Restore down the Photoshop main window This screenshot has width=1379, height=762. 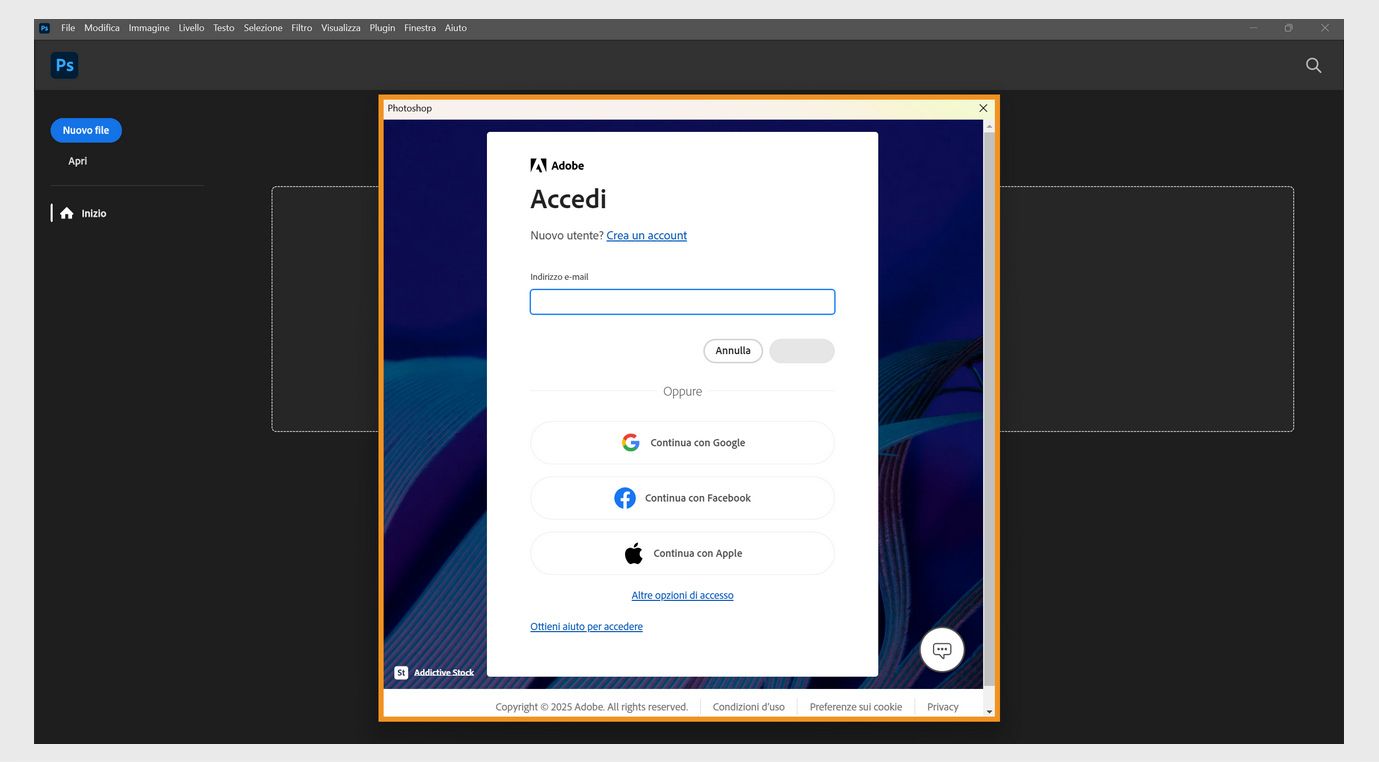click(x=1289, y=28)
